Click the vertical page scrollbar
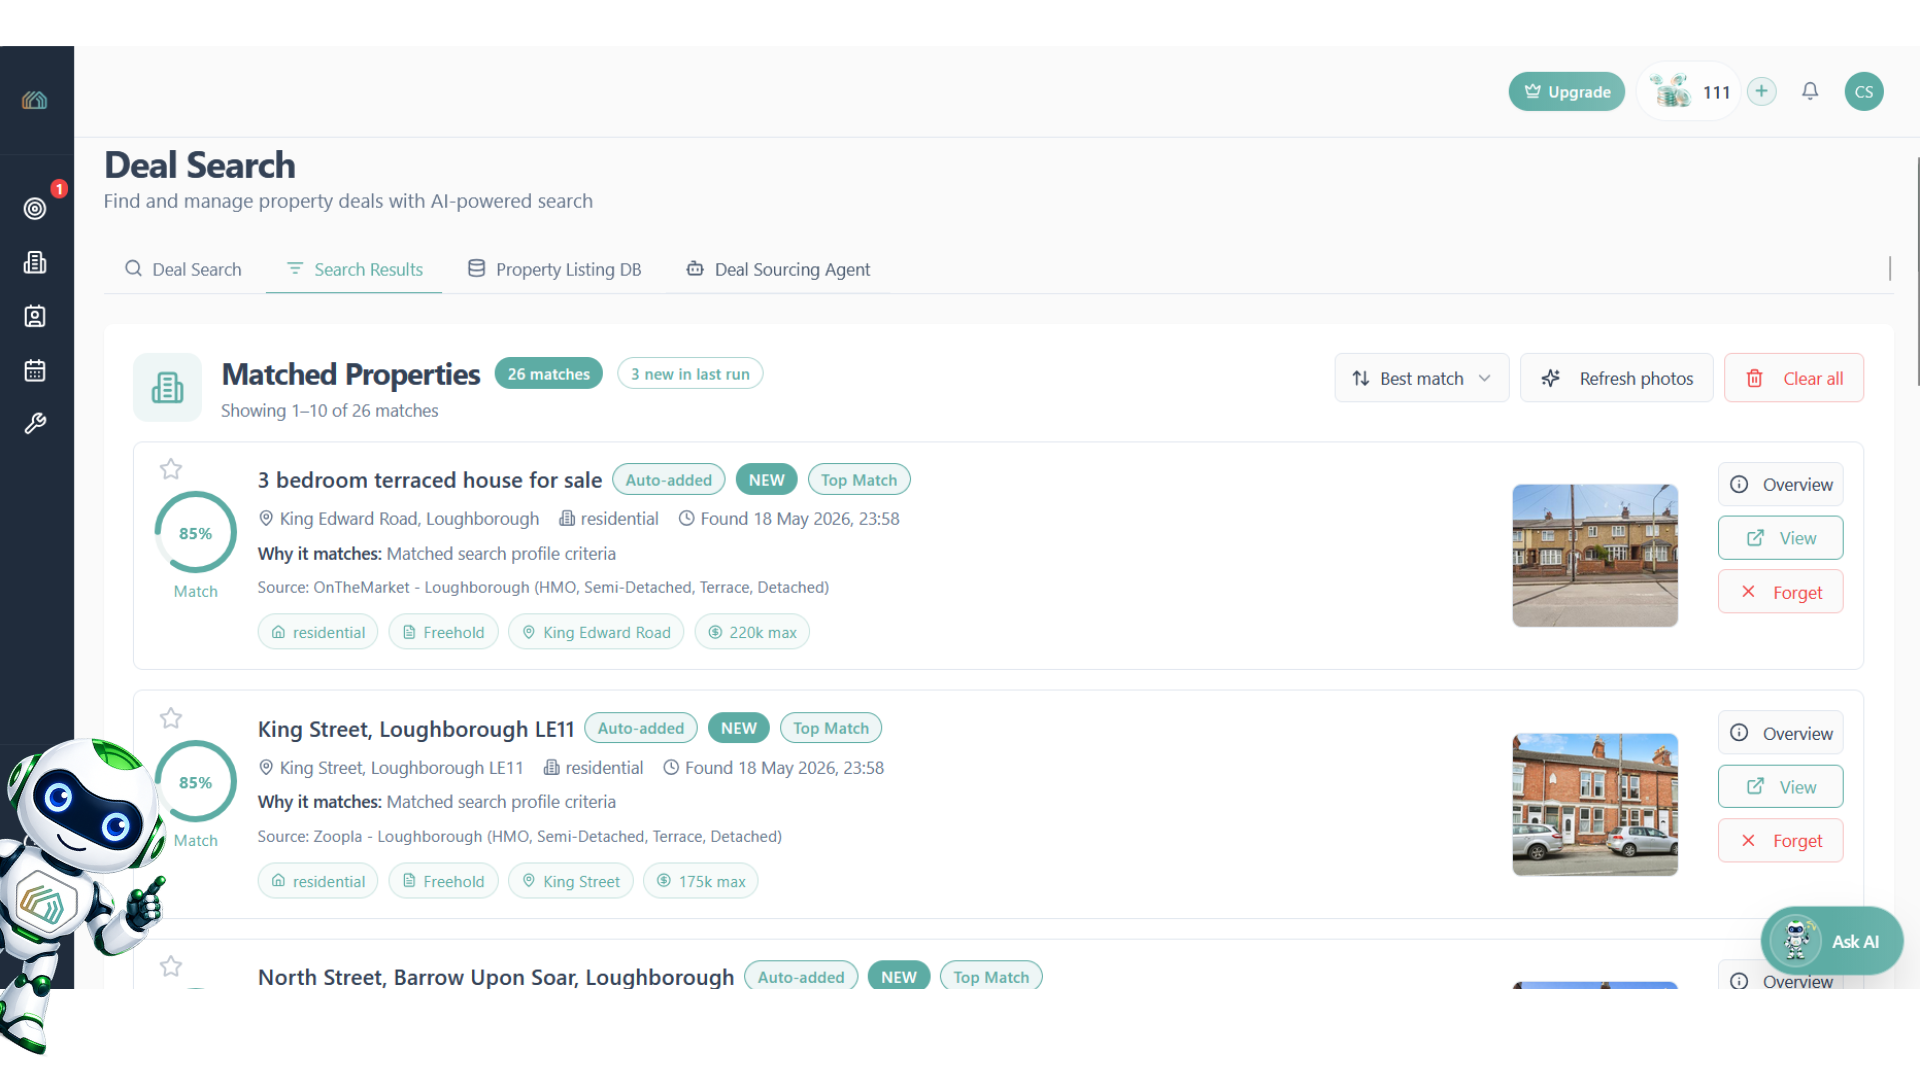 1917,270
